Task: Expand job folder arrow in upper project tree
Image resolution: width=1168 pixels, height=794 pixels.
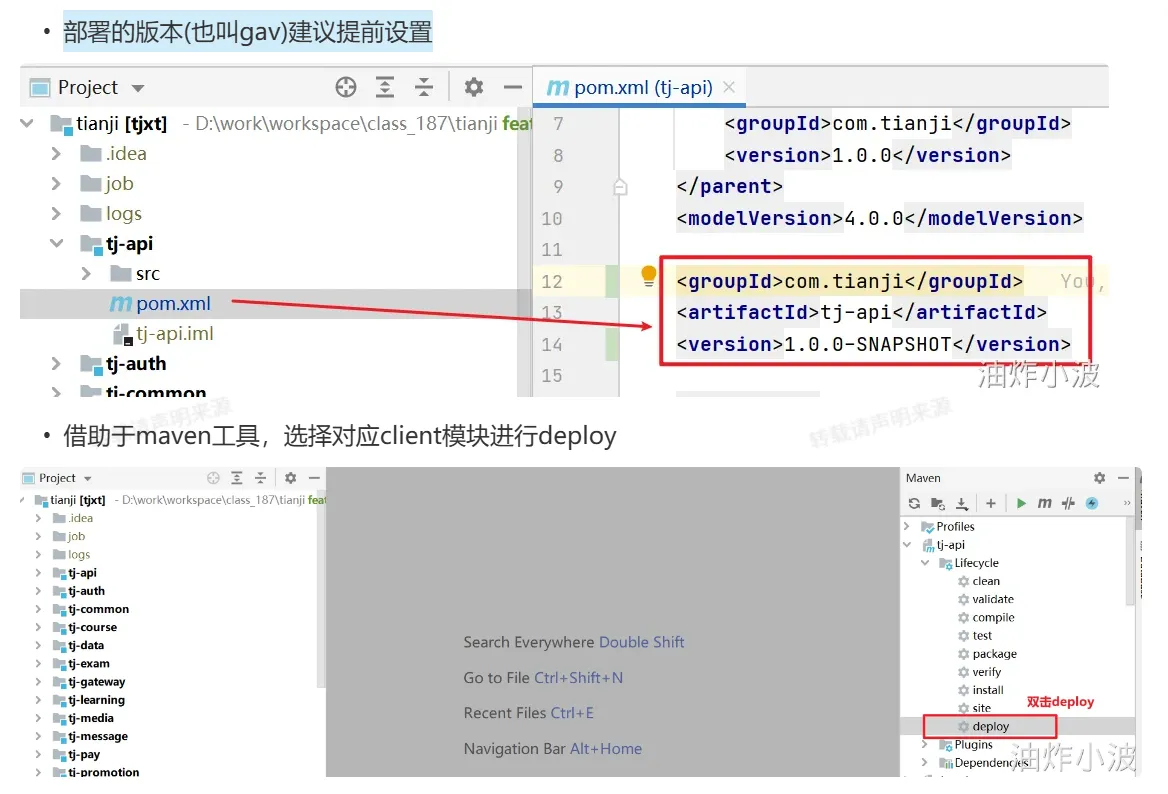Action: (56, 183)
